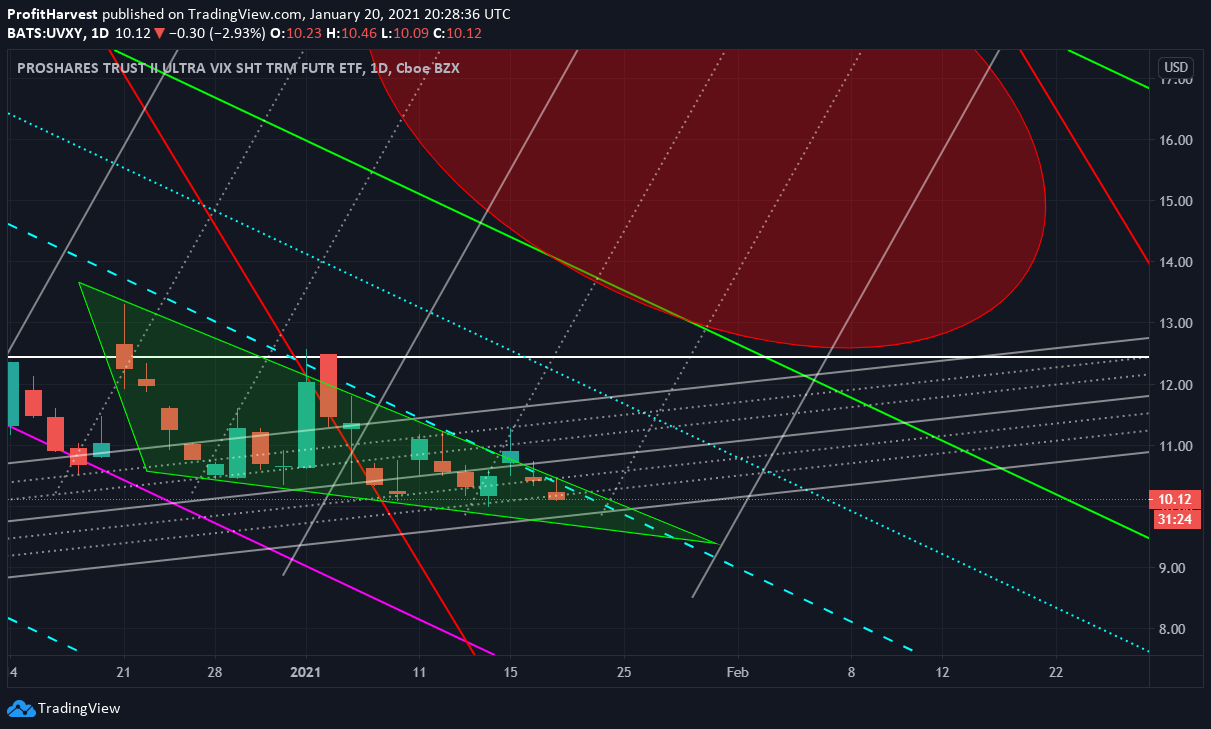Click the 16.00 price axis label

pos(1175,140)
